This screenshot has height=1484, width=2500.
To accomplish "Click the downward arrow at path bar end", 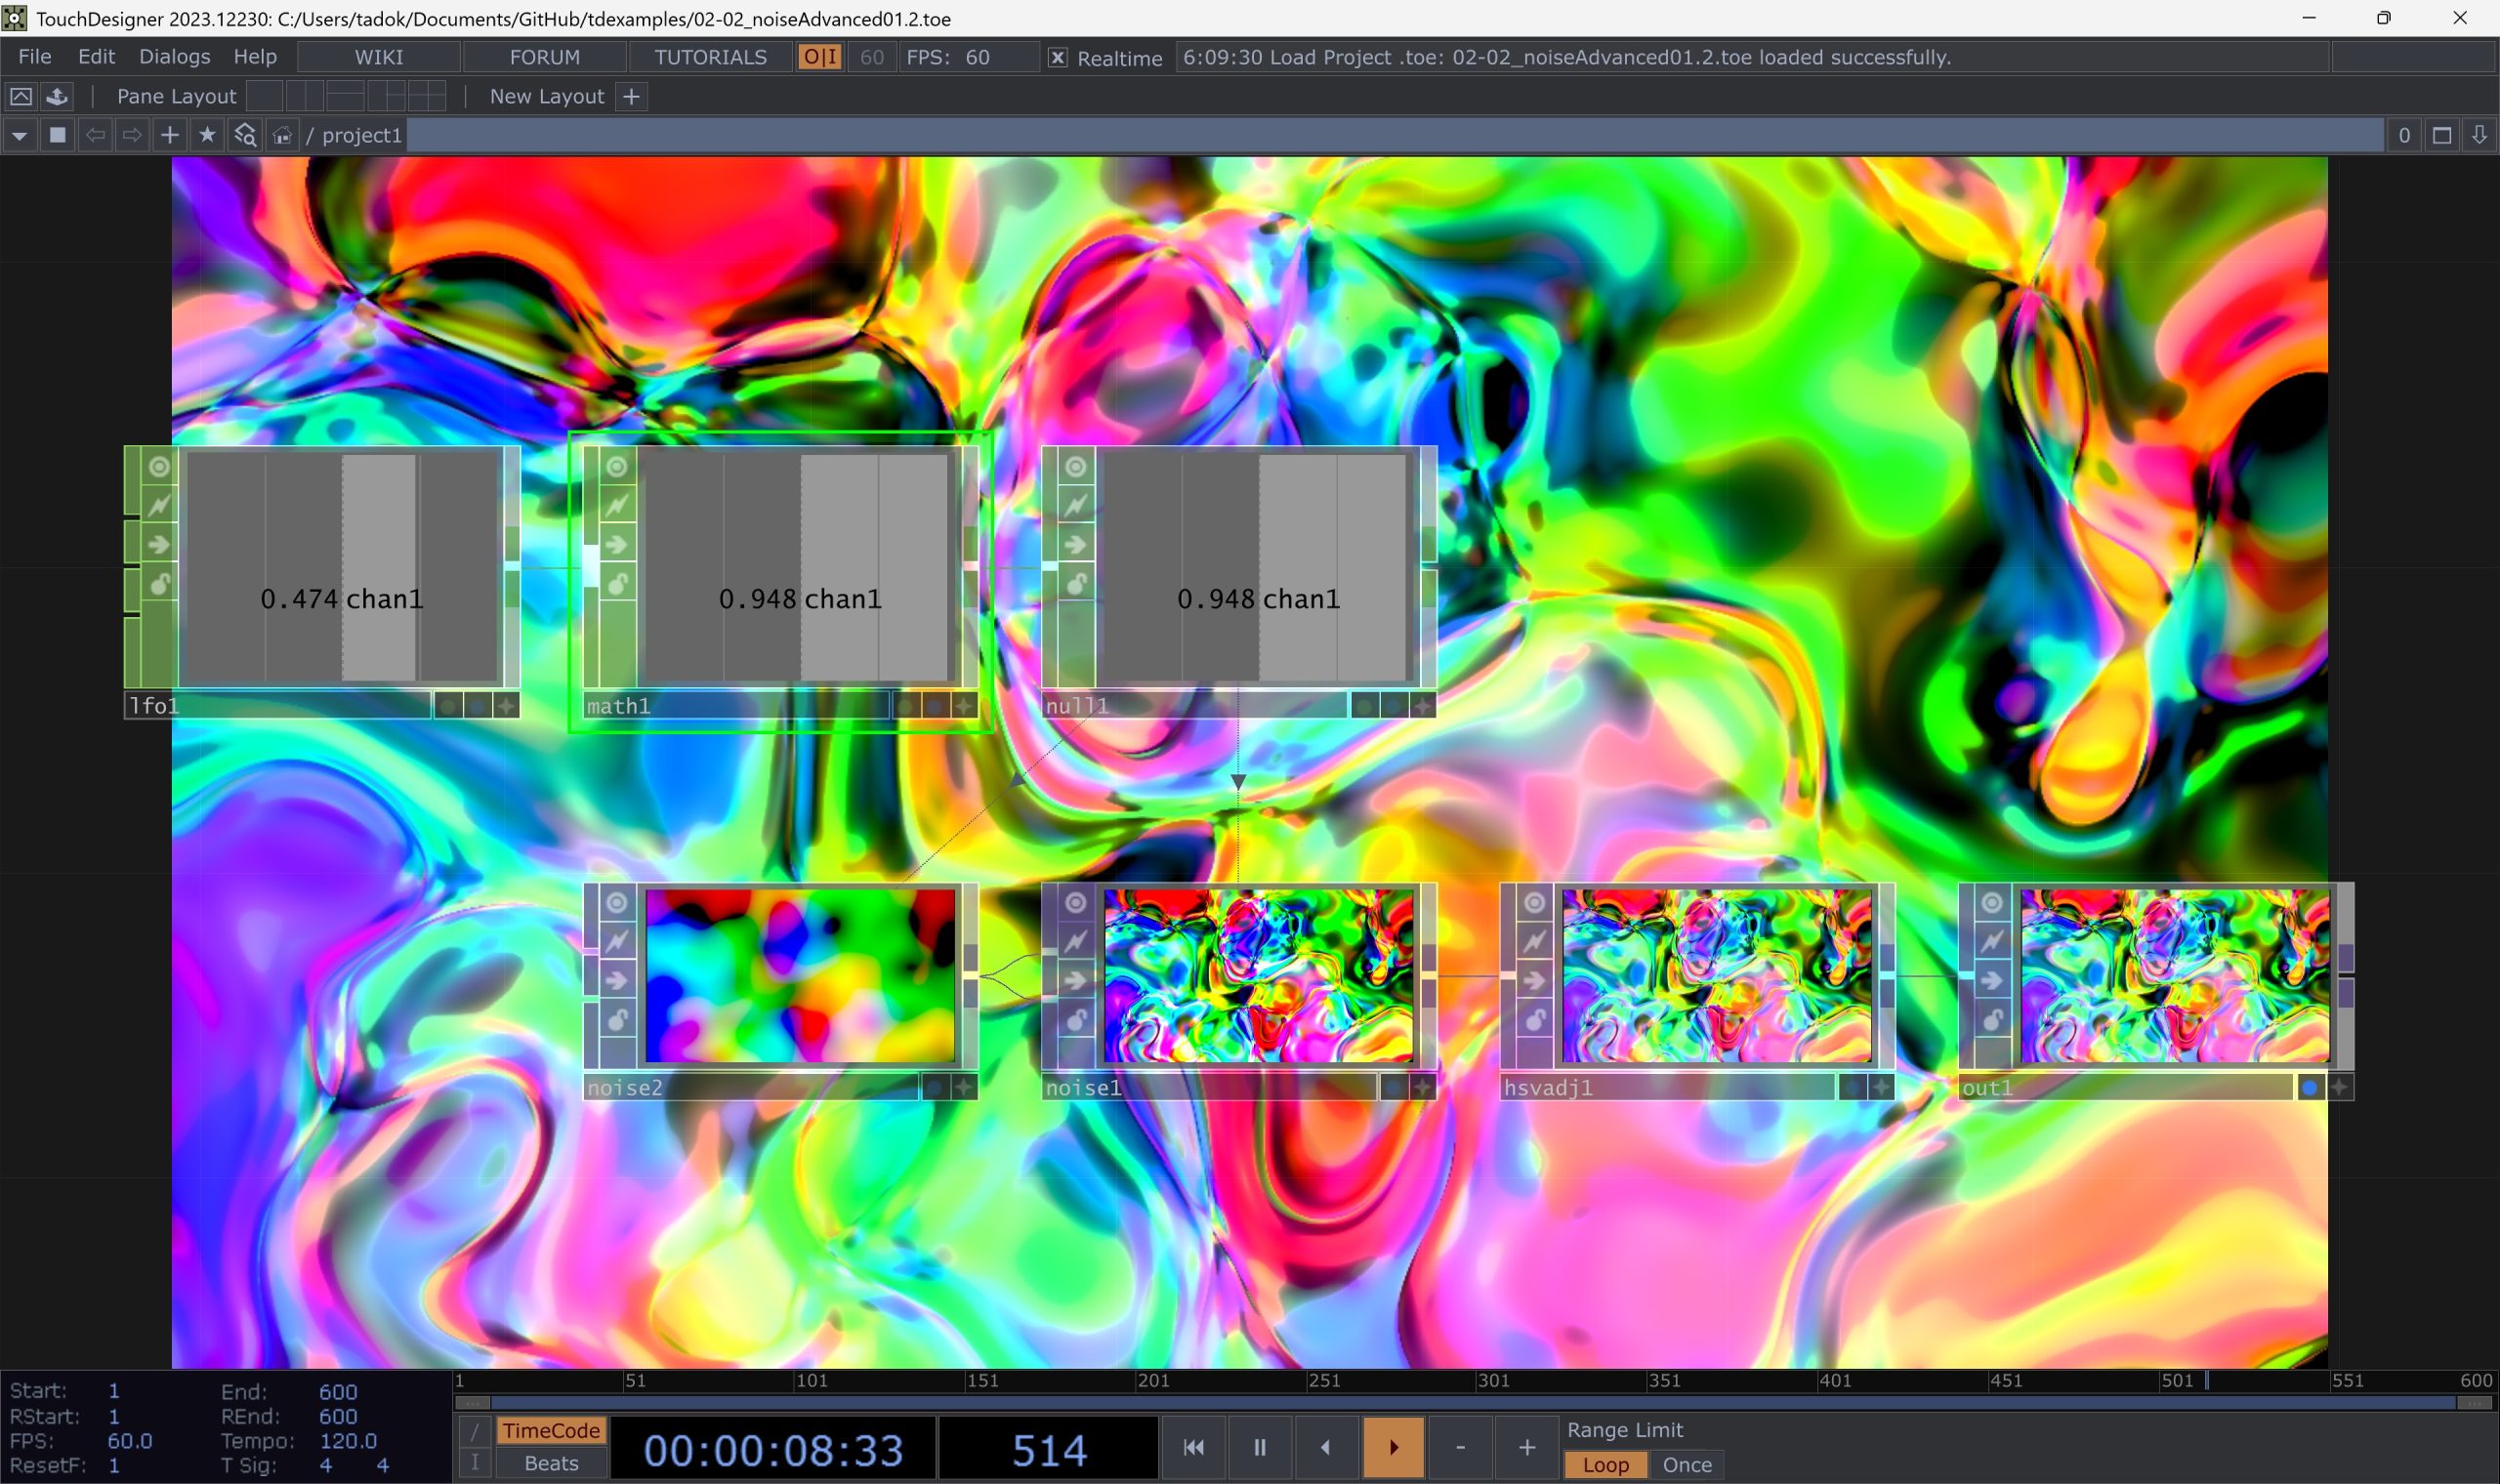I will pos(2479,135).
